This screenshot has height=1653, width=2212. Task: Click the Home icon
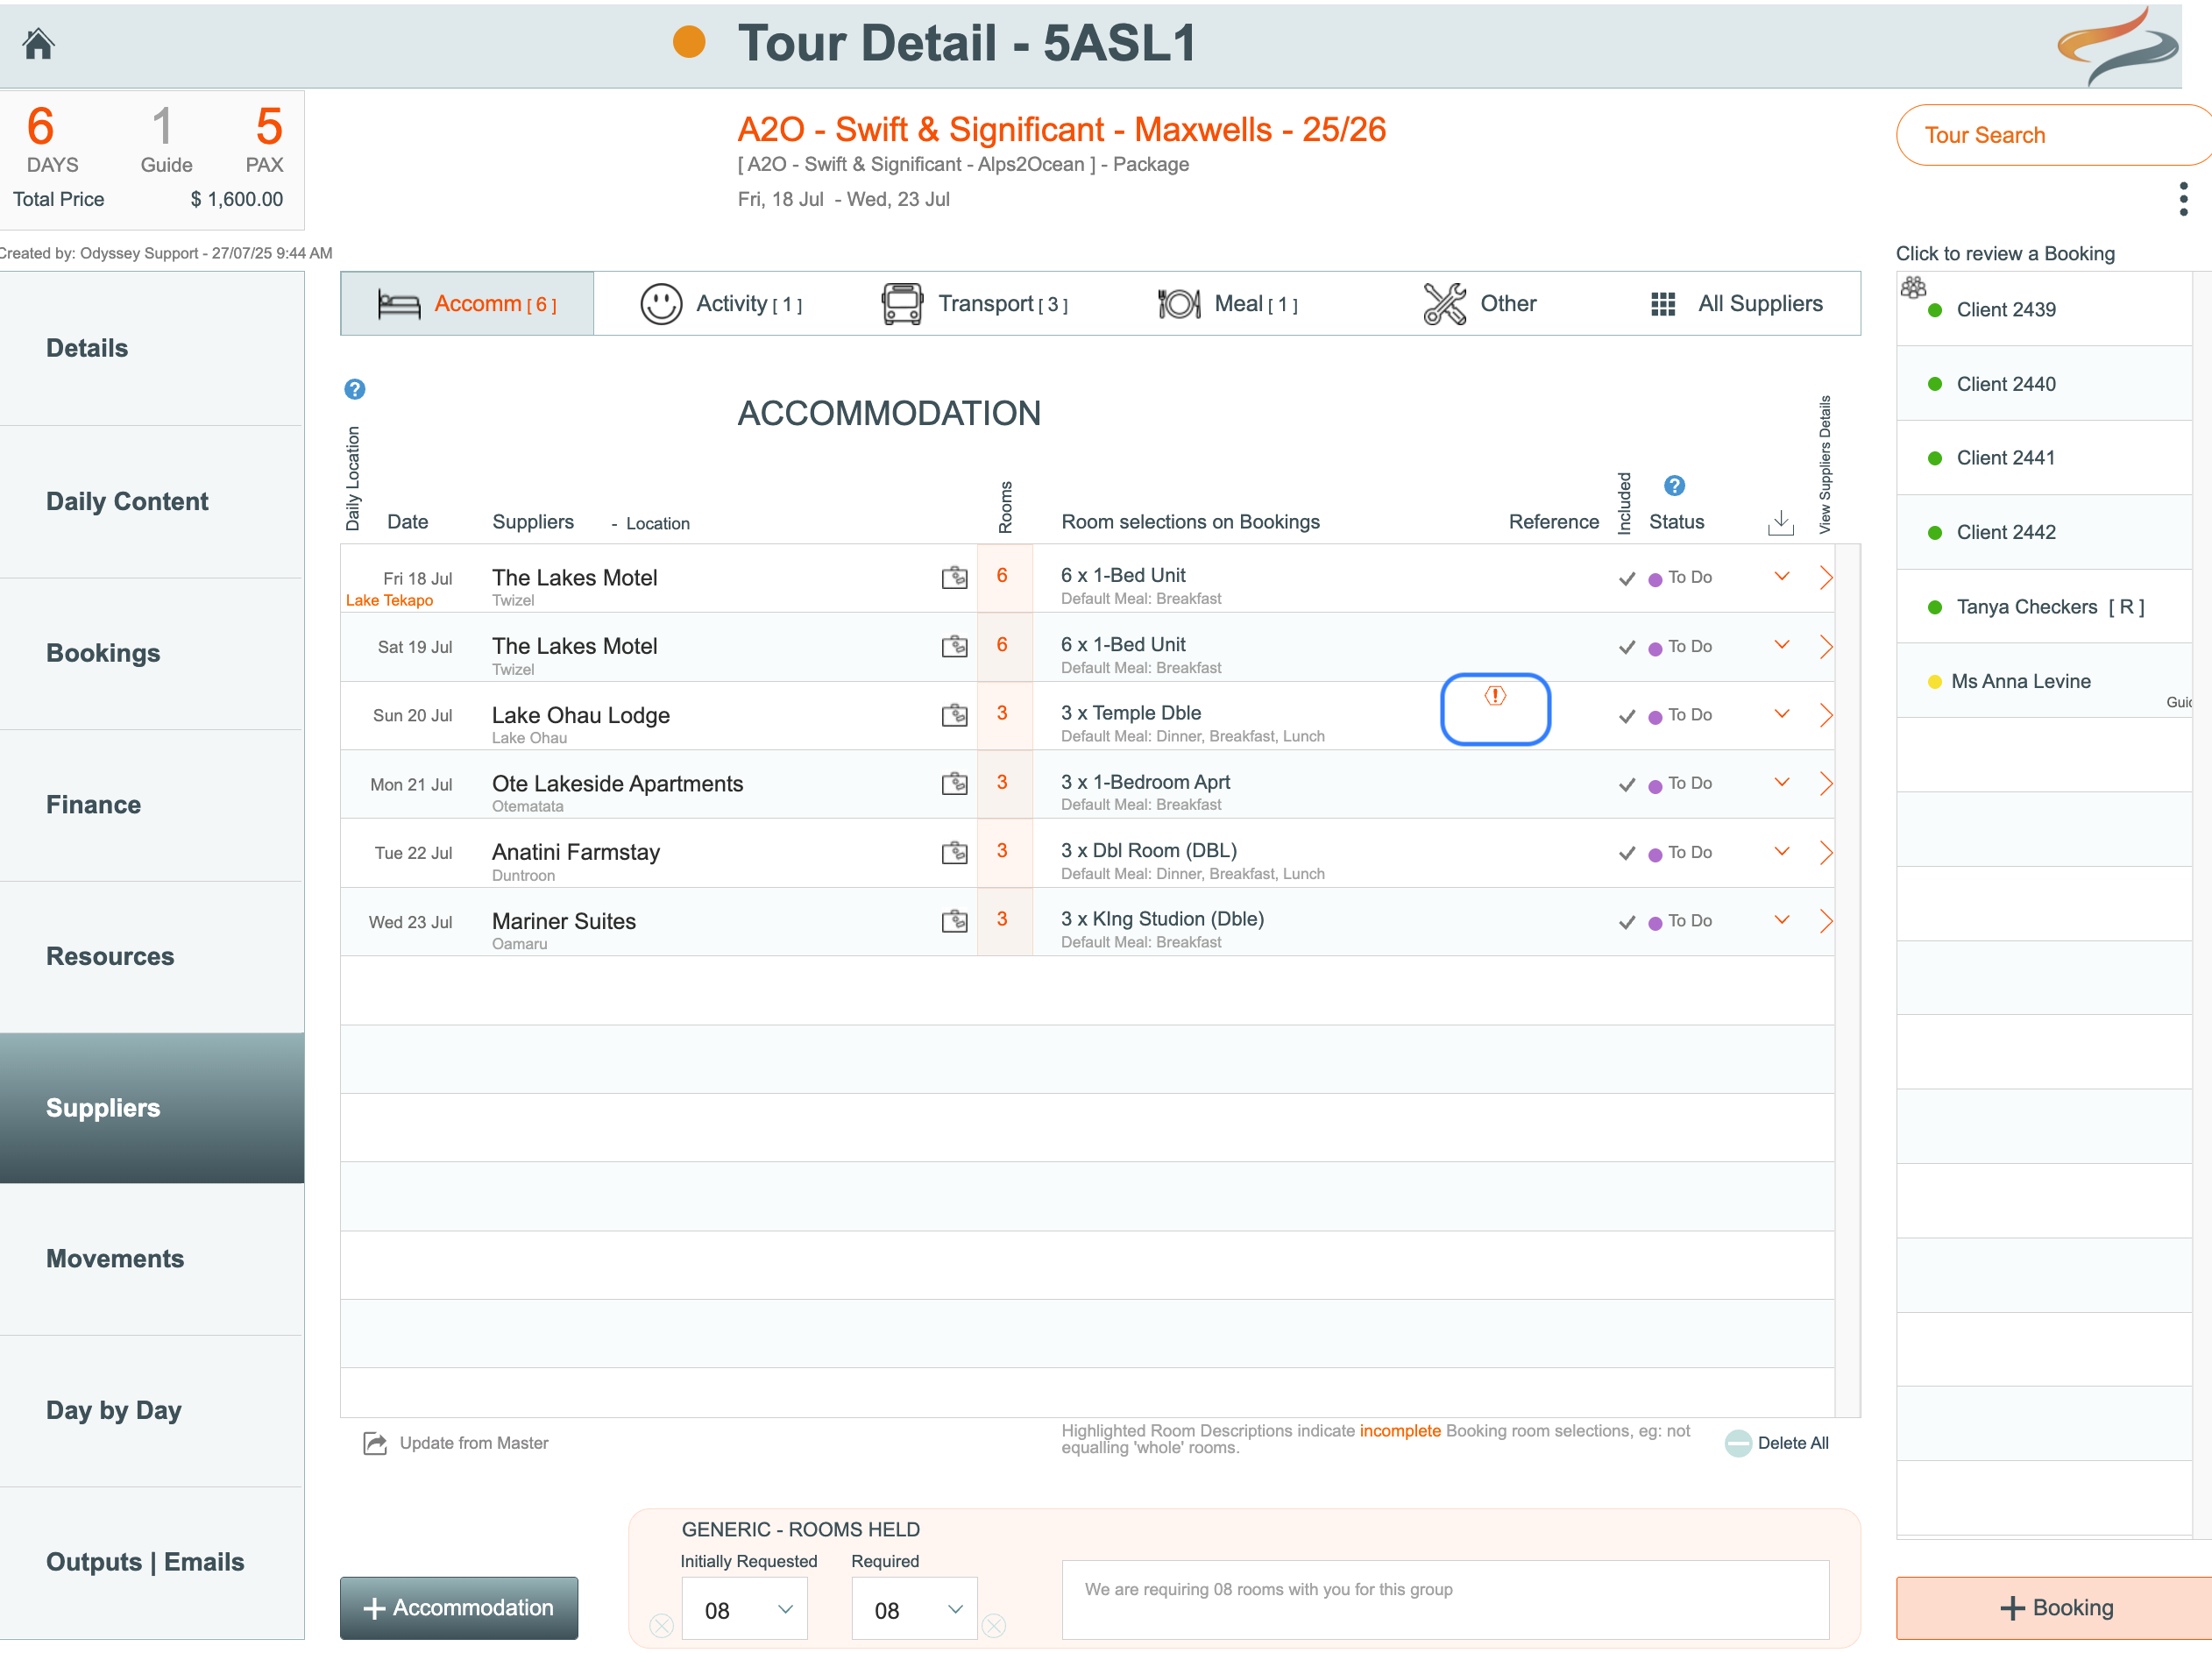click(38, 44)
